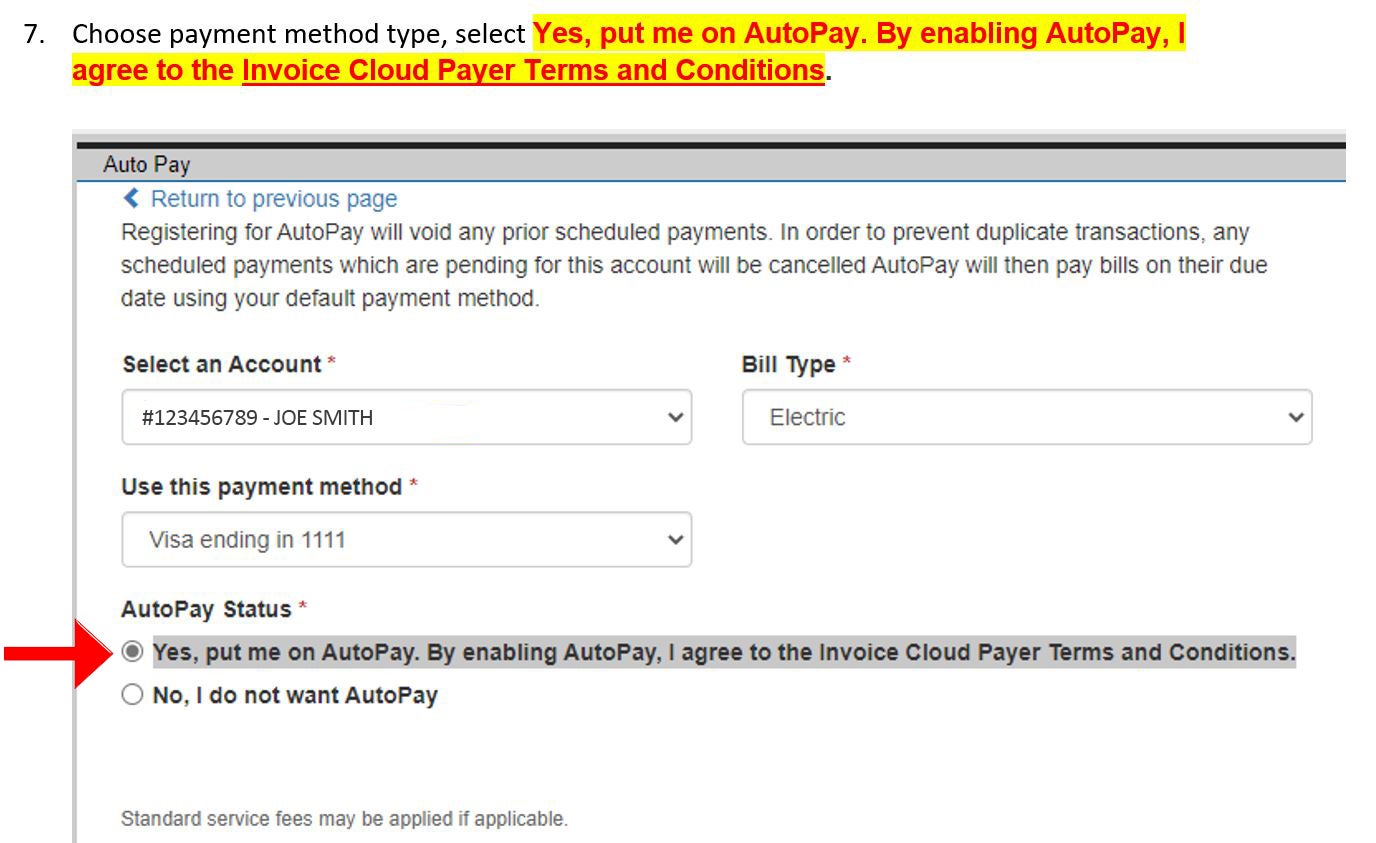Click the red asterisk next to AutoPay Status
1376x843 pixels.
point(300,608)
